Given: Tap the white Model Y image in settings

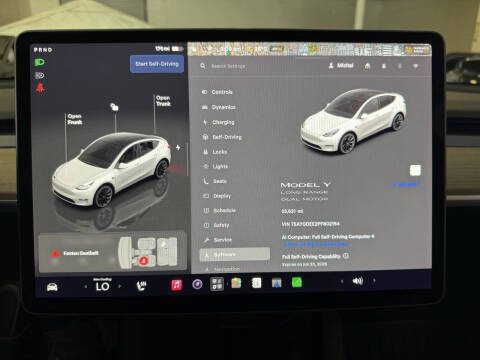Looking at the screenshot, I should (x=353, y=121).
